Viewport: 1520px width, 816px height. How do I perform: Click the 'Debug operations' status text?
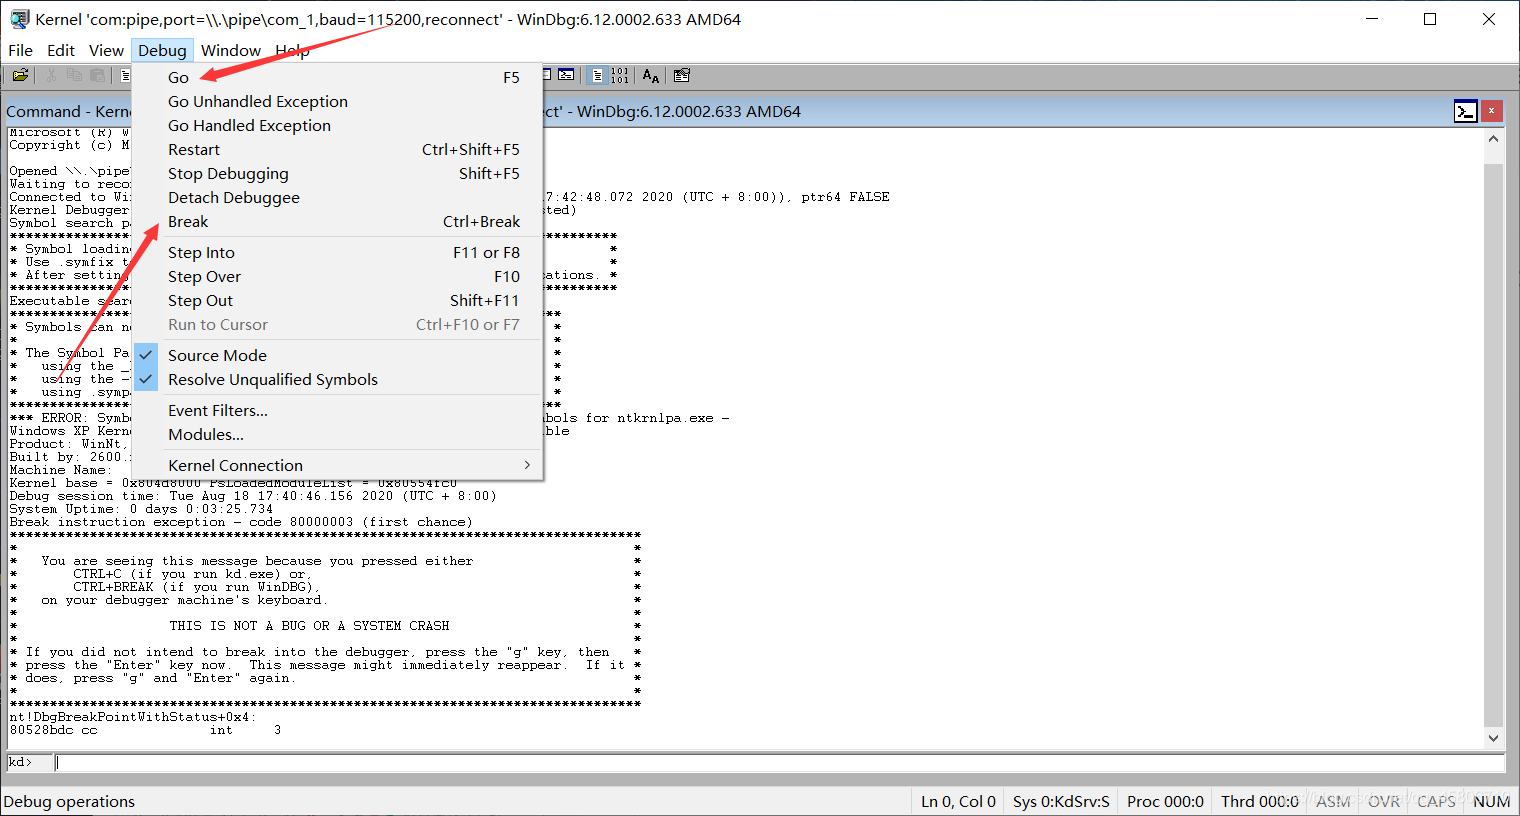69,801
